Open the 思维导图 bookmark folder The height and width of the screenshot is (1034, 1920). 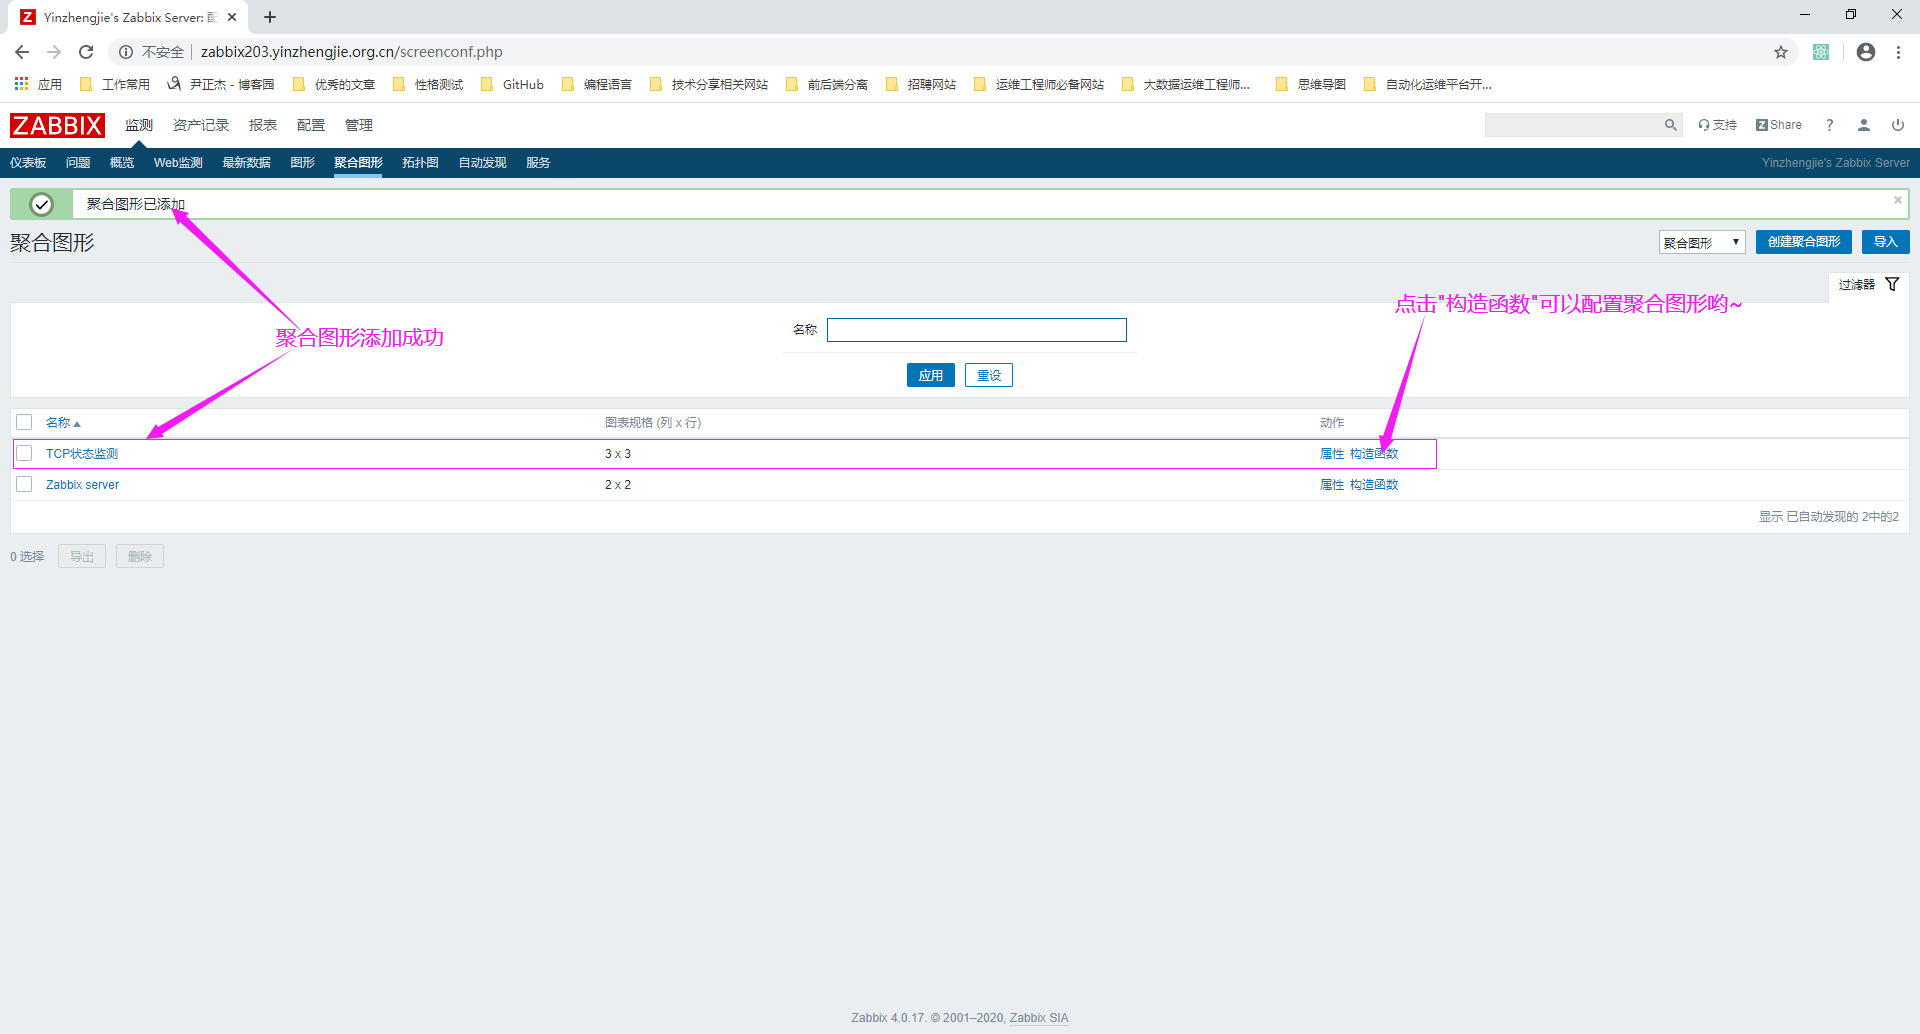click(1311, 84)
